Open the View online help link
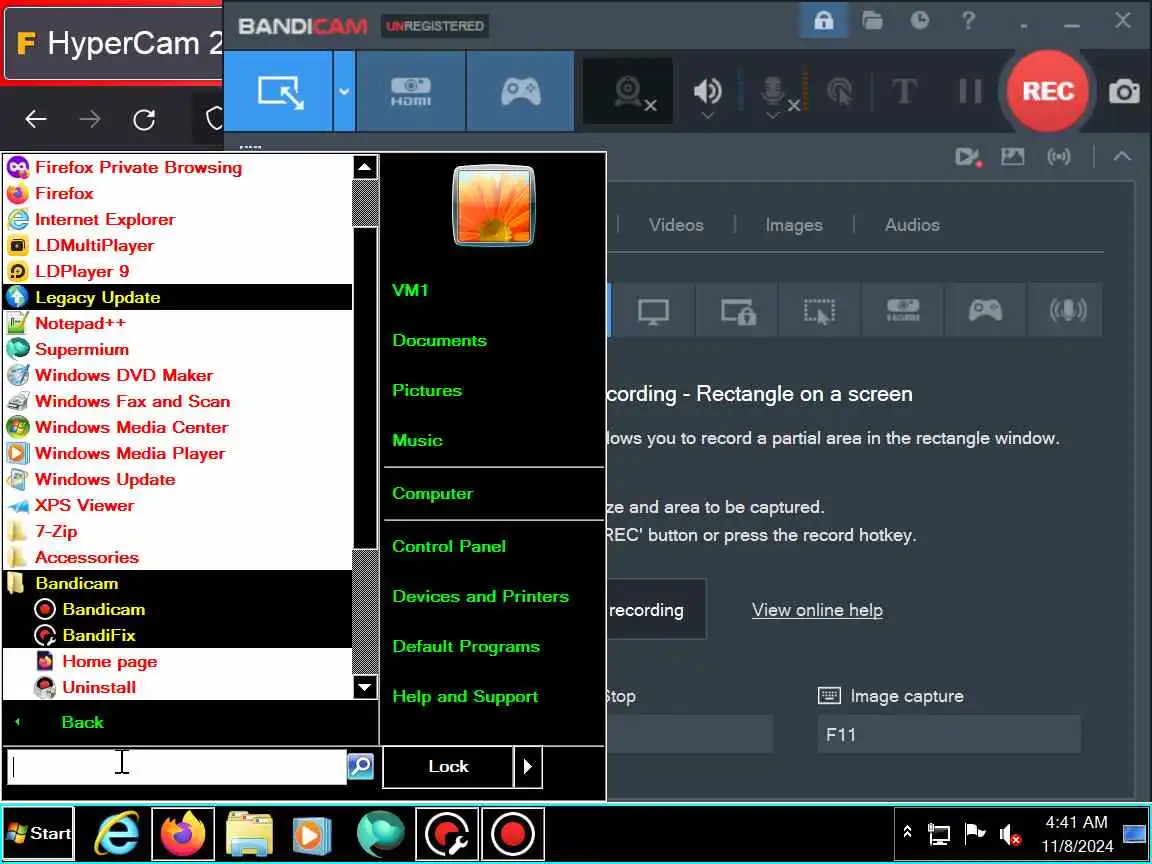The width and height of the screenshot is (1152, 864). 817,611
